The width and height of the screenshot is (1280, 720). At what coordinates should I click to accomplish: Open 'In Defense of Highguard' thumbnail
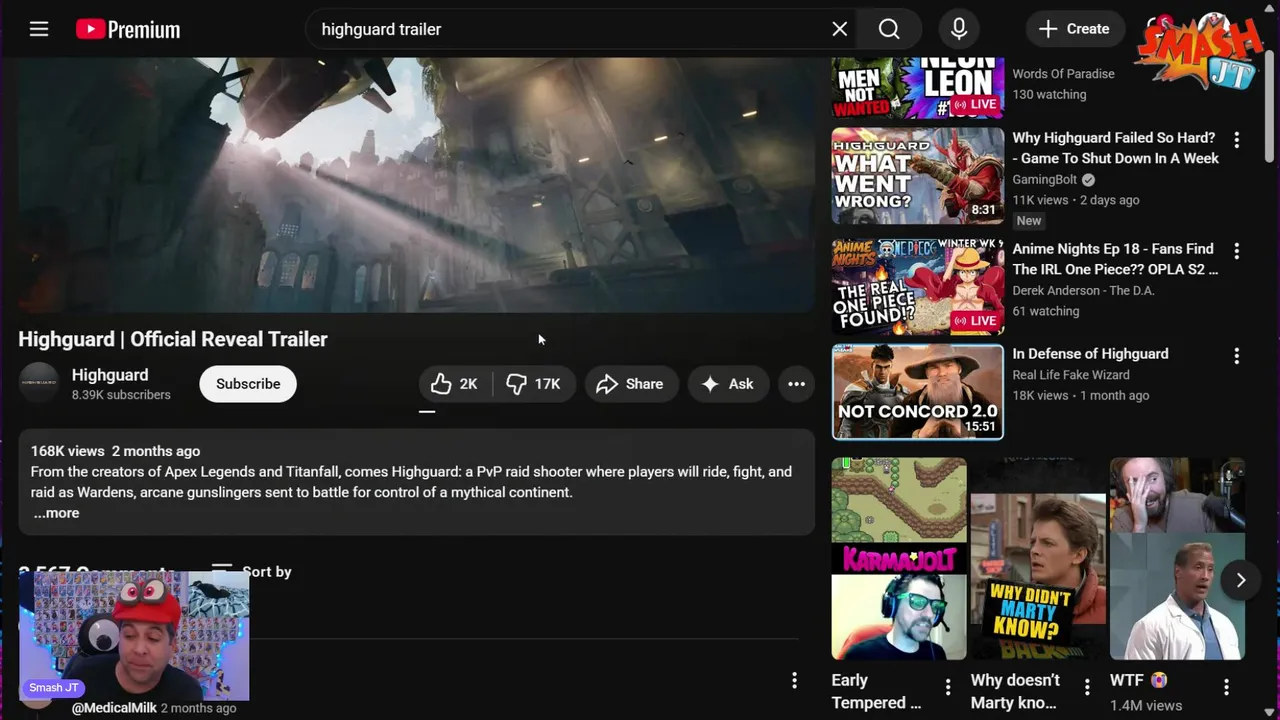918,392
